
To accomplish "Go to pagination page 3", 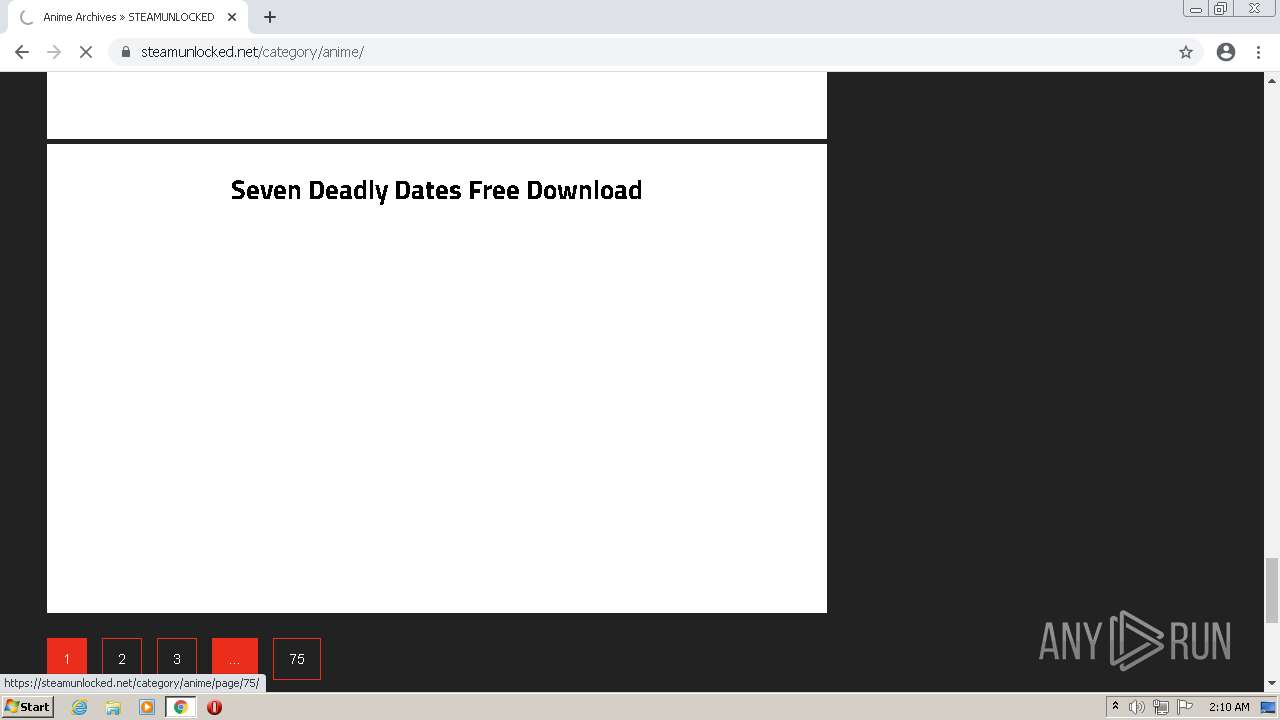I will pos(177,659).
